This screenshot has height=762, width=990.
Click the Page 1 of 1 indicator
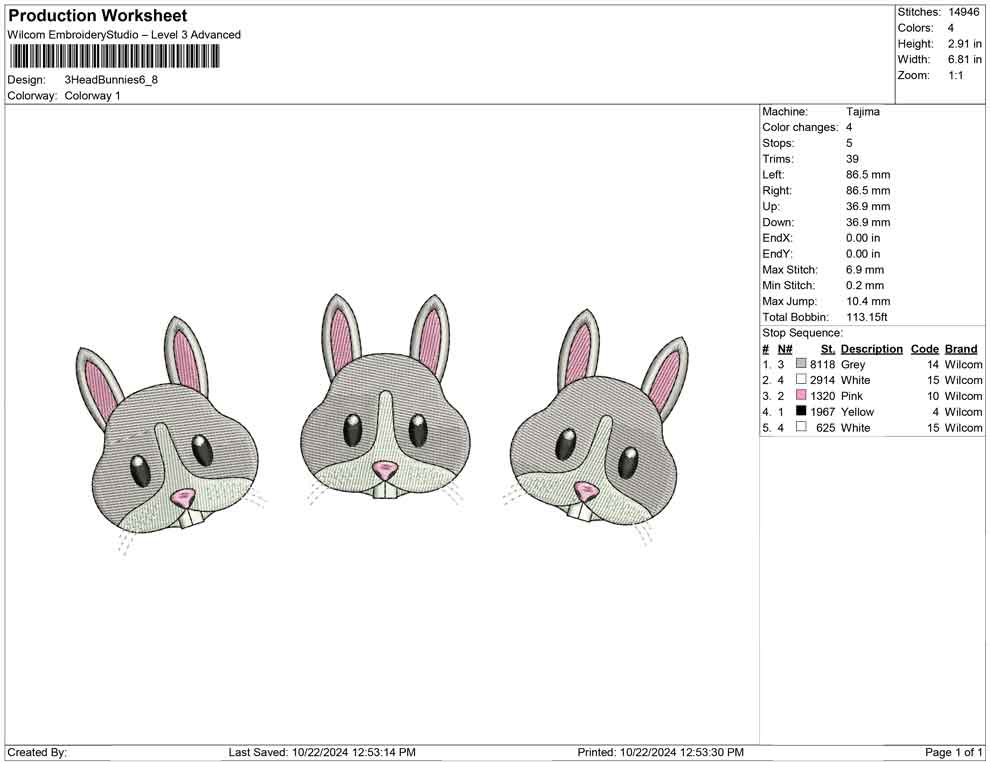tap(954, 752)
